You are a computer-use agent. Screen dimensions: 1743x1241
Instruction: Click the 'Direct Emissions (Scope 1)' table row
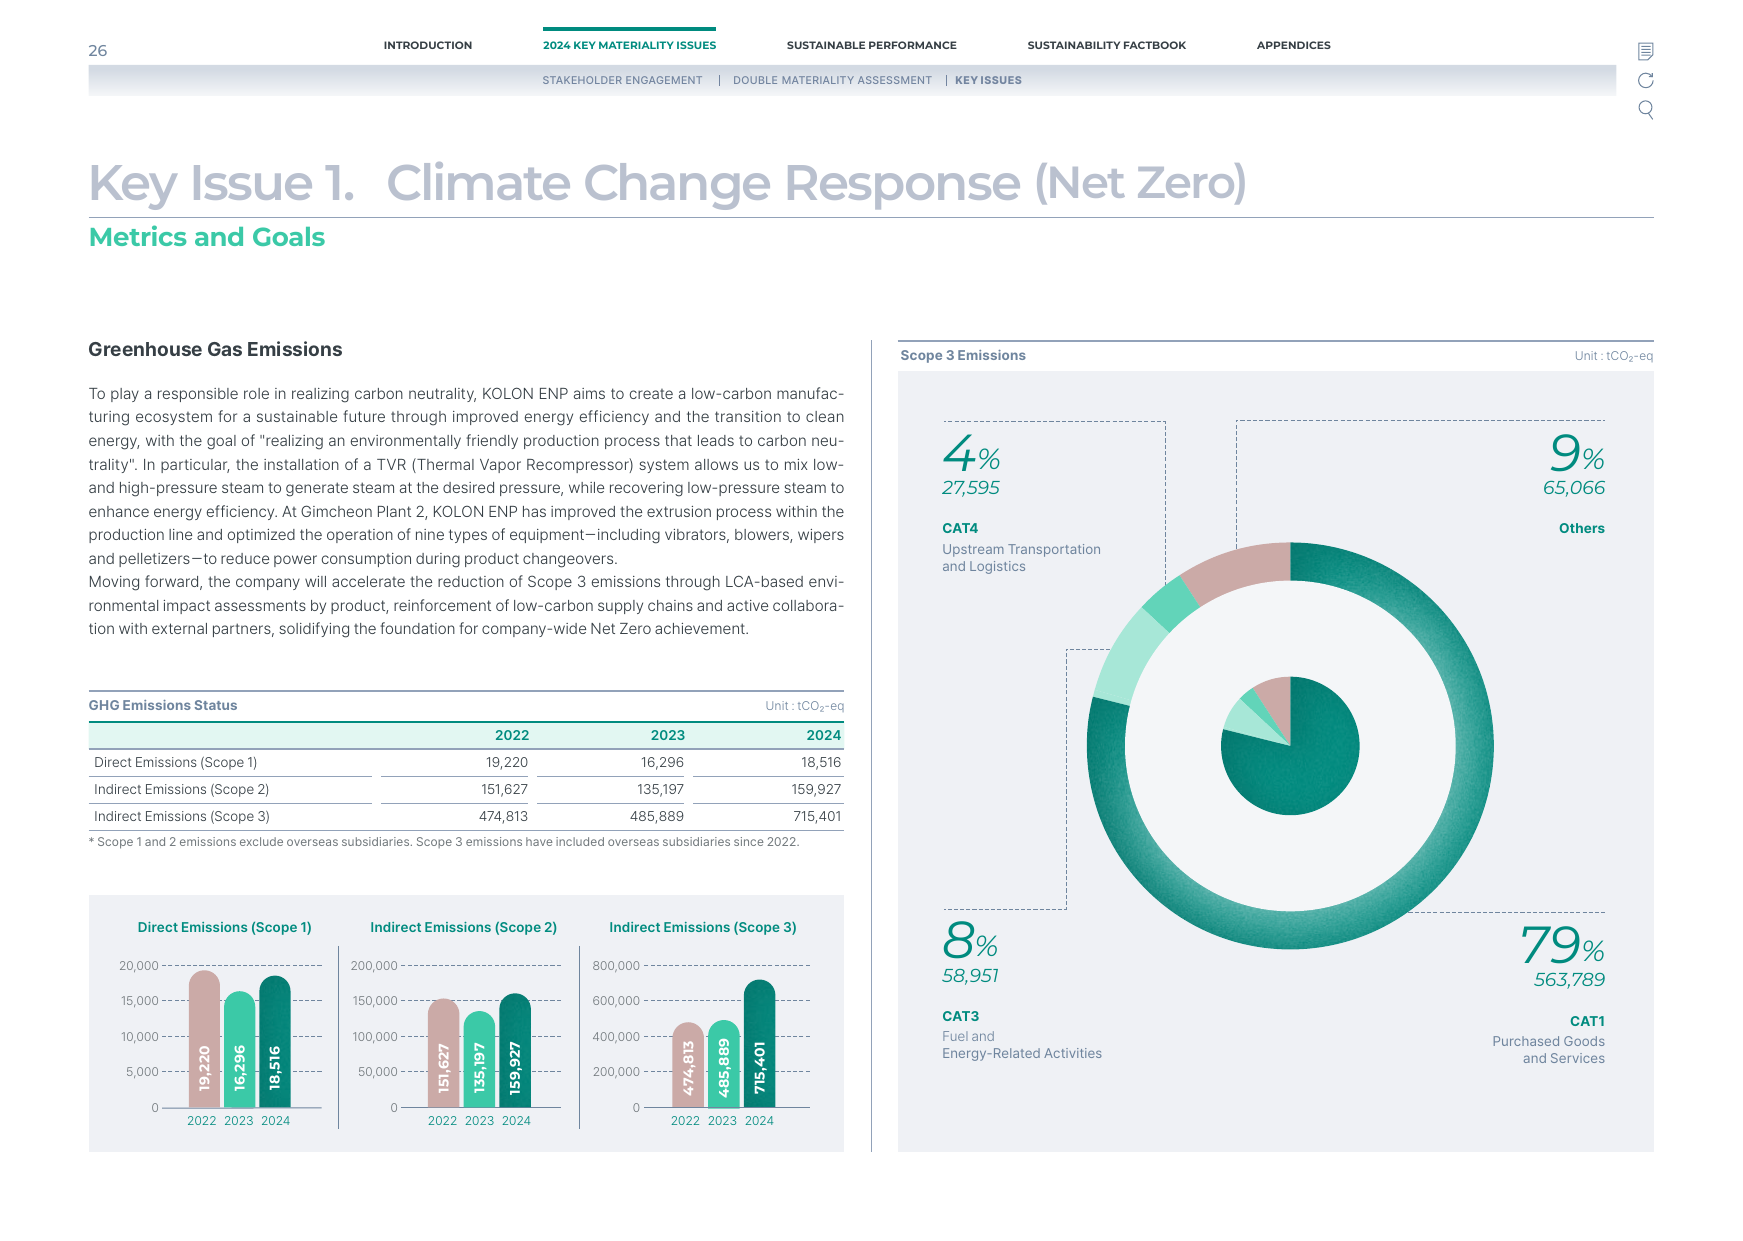[x=466, y=762]
